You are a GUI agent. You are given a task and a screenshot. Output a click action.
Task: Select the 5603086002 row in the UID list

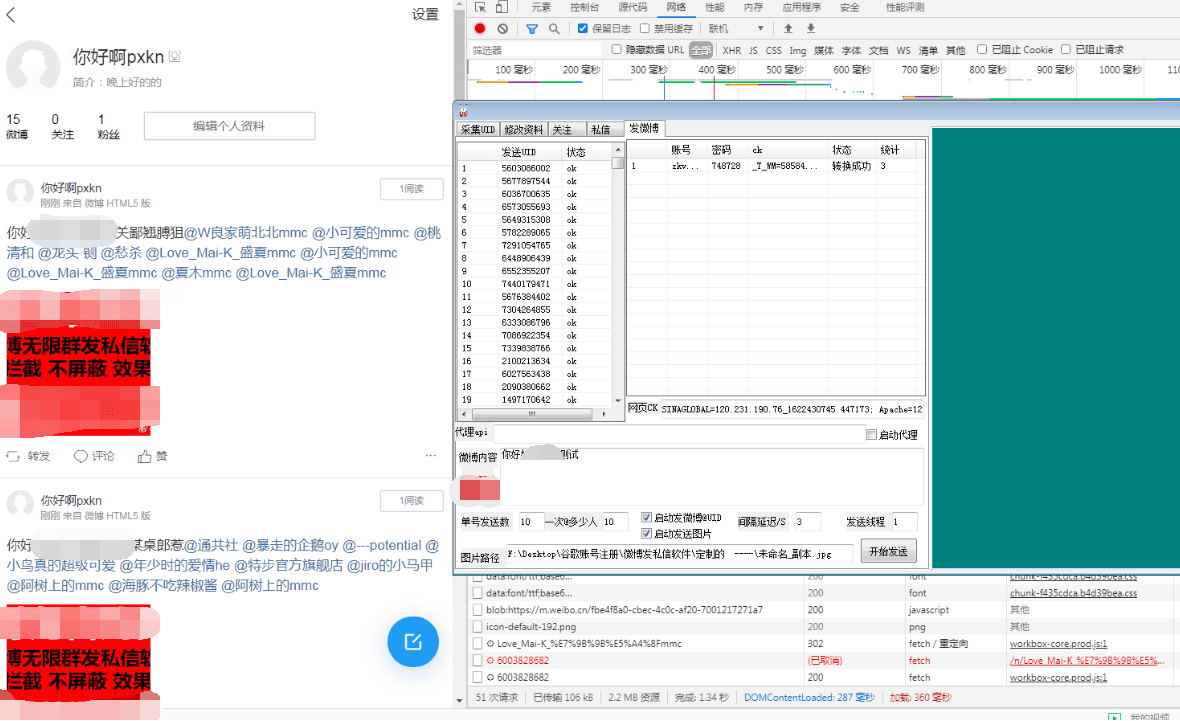536,169
